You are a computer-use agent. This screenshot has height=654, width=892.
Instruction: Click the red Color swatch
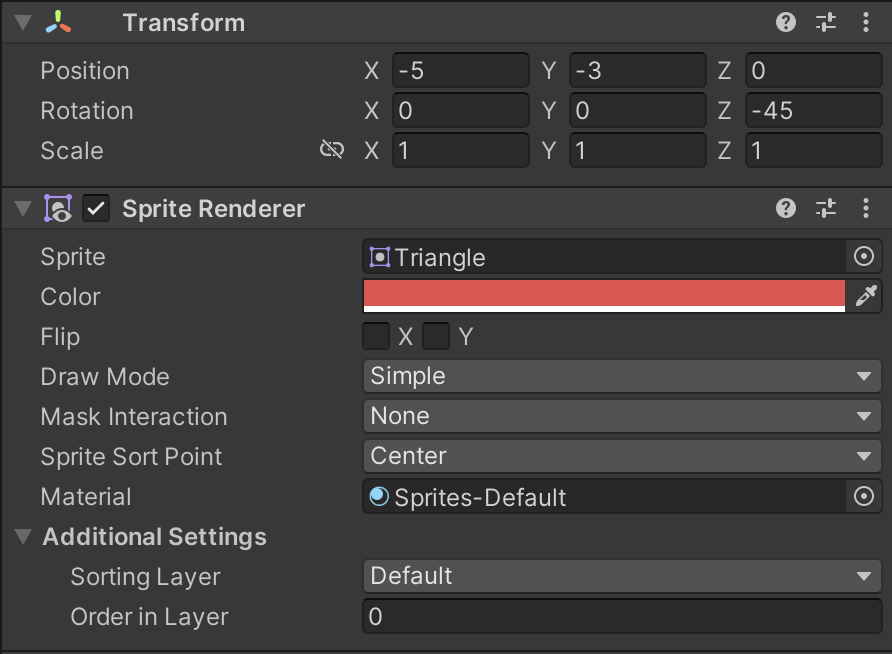(x=604, y=296)
